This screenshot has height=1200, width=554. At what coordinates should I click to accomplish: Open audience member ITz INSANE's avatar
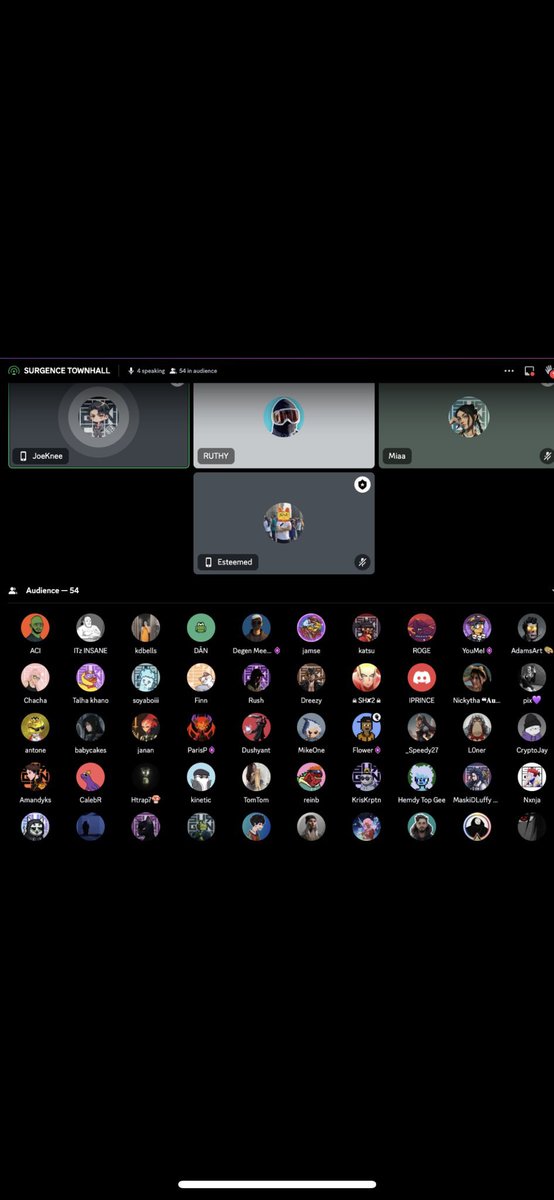[90, 628]
